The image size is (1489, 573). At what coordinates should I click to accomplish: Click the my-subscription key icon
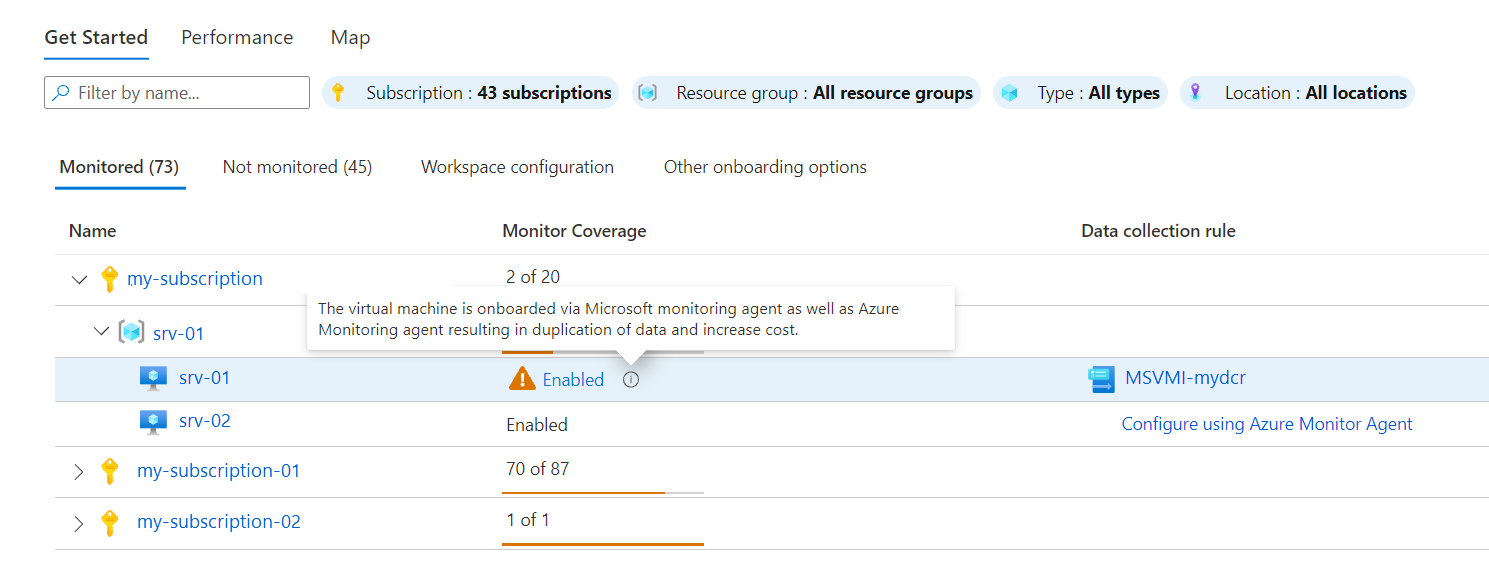(110, 279)
